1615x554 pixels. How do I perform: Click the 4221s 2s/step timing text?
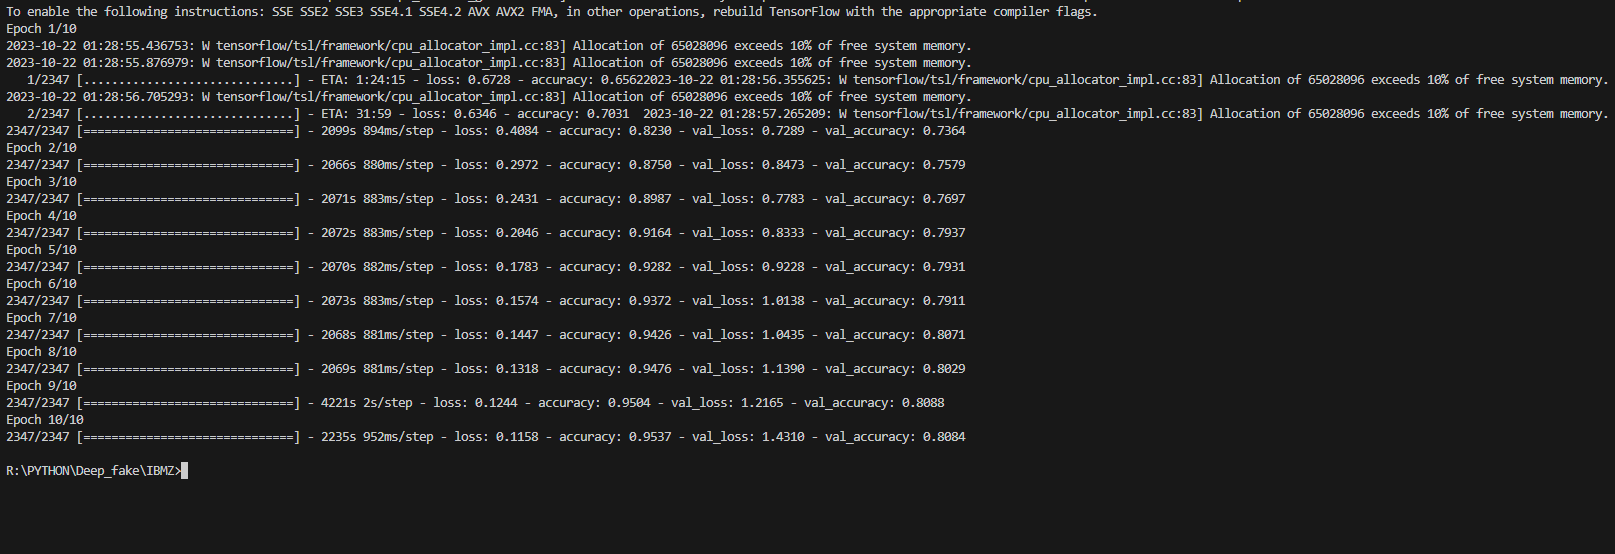pos(367,403)
